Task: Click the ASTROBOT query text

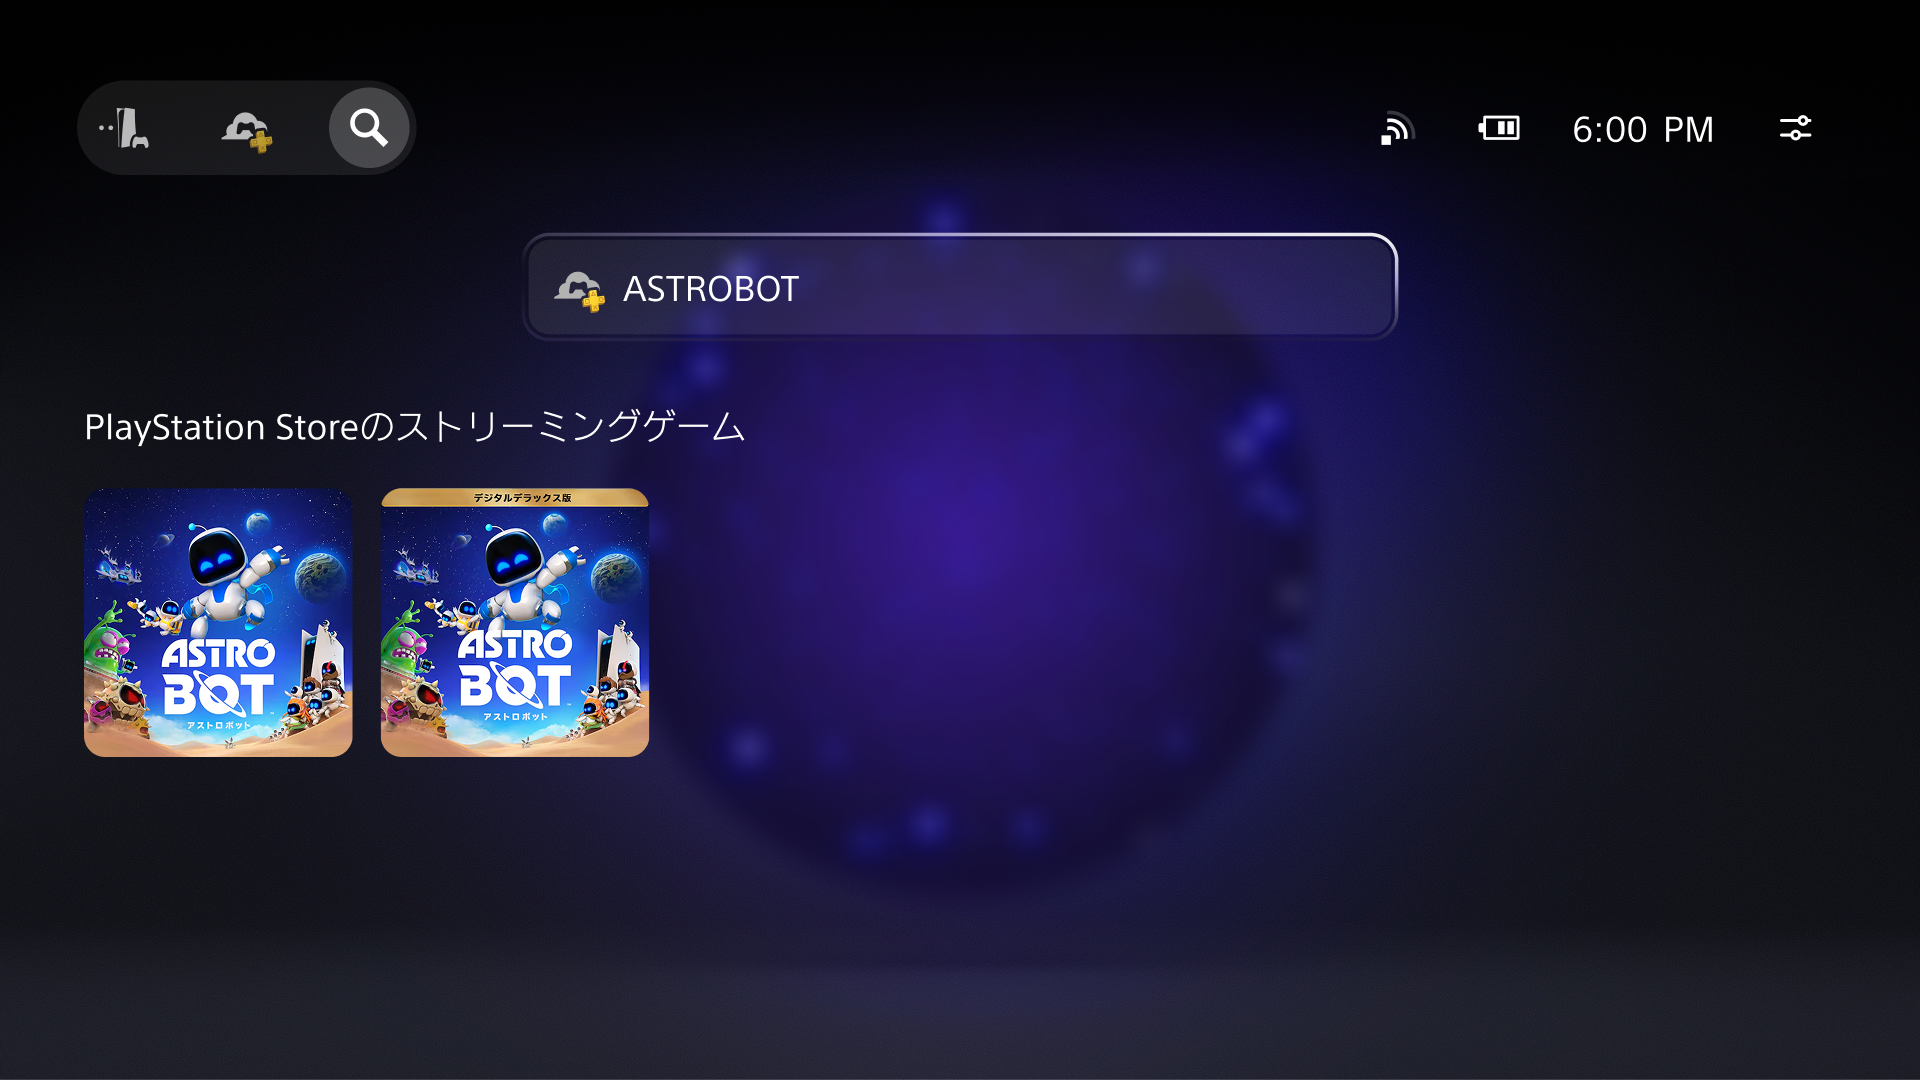Action: click(711, 289)
